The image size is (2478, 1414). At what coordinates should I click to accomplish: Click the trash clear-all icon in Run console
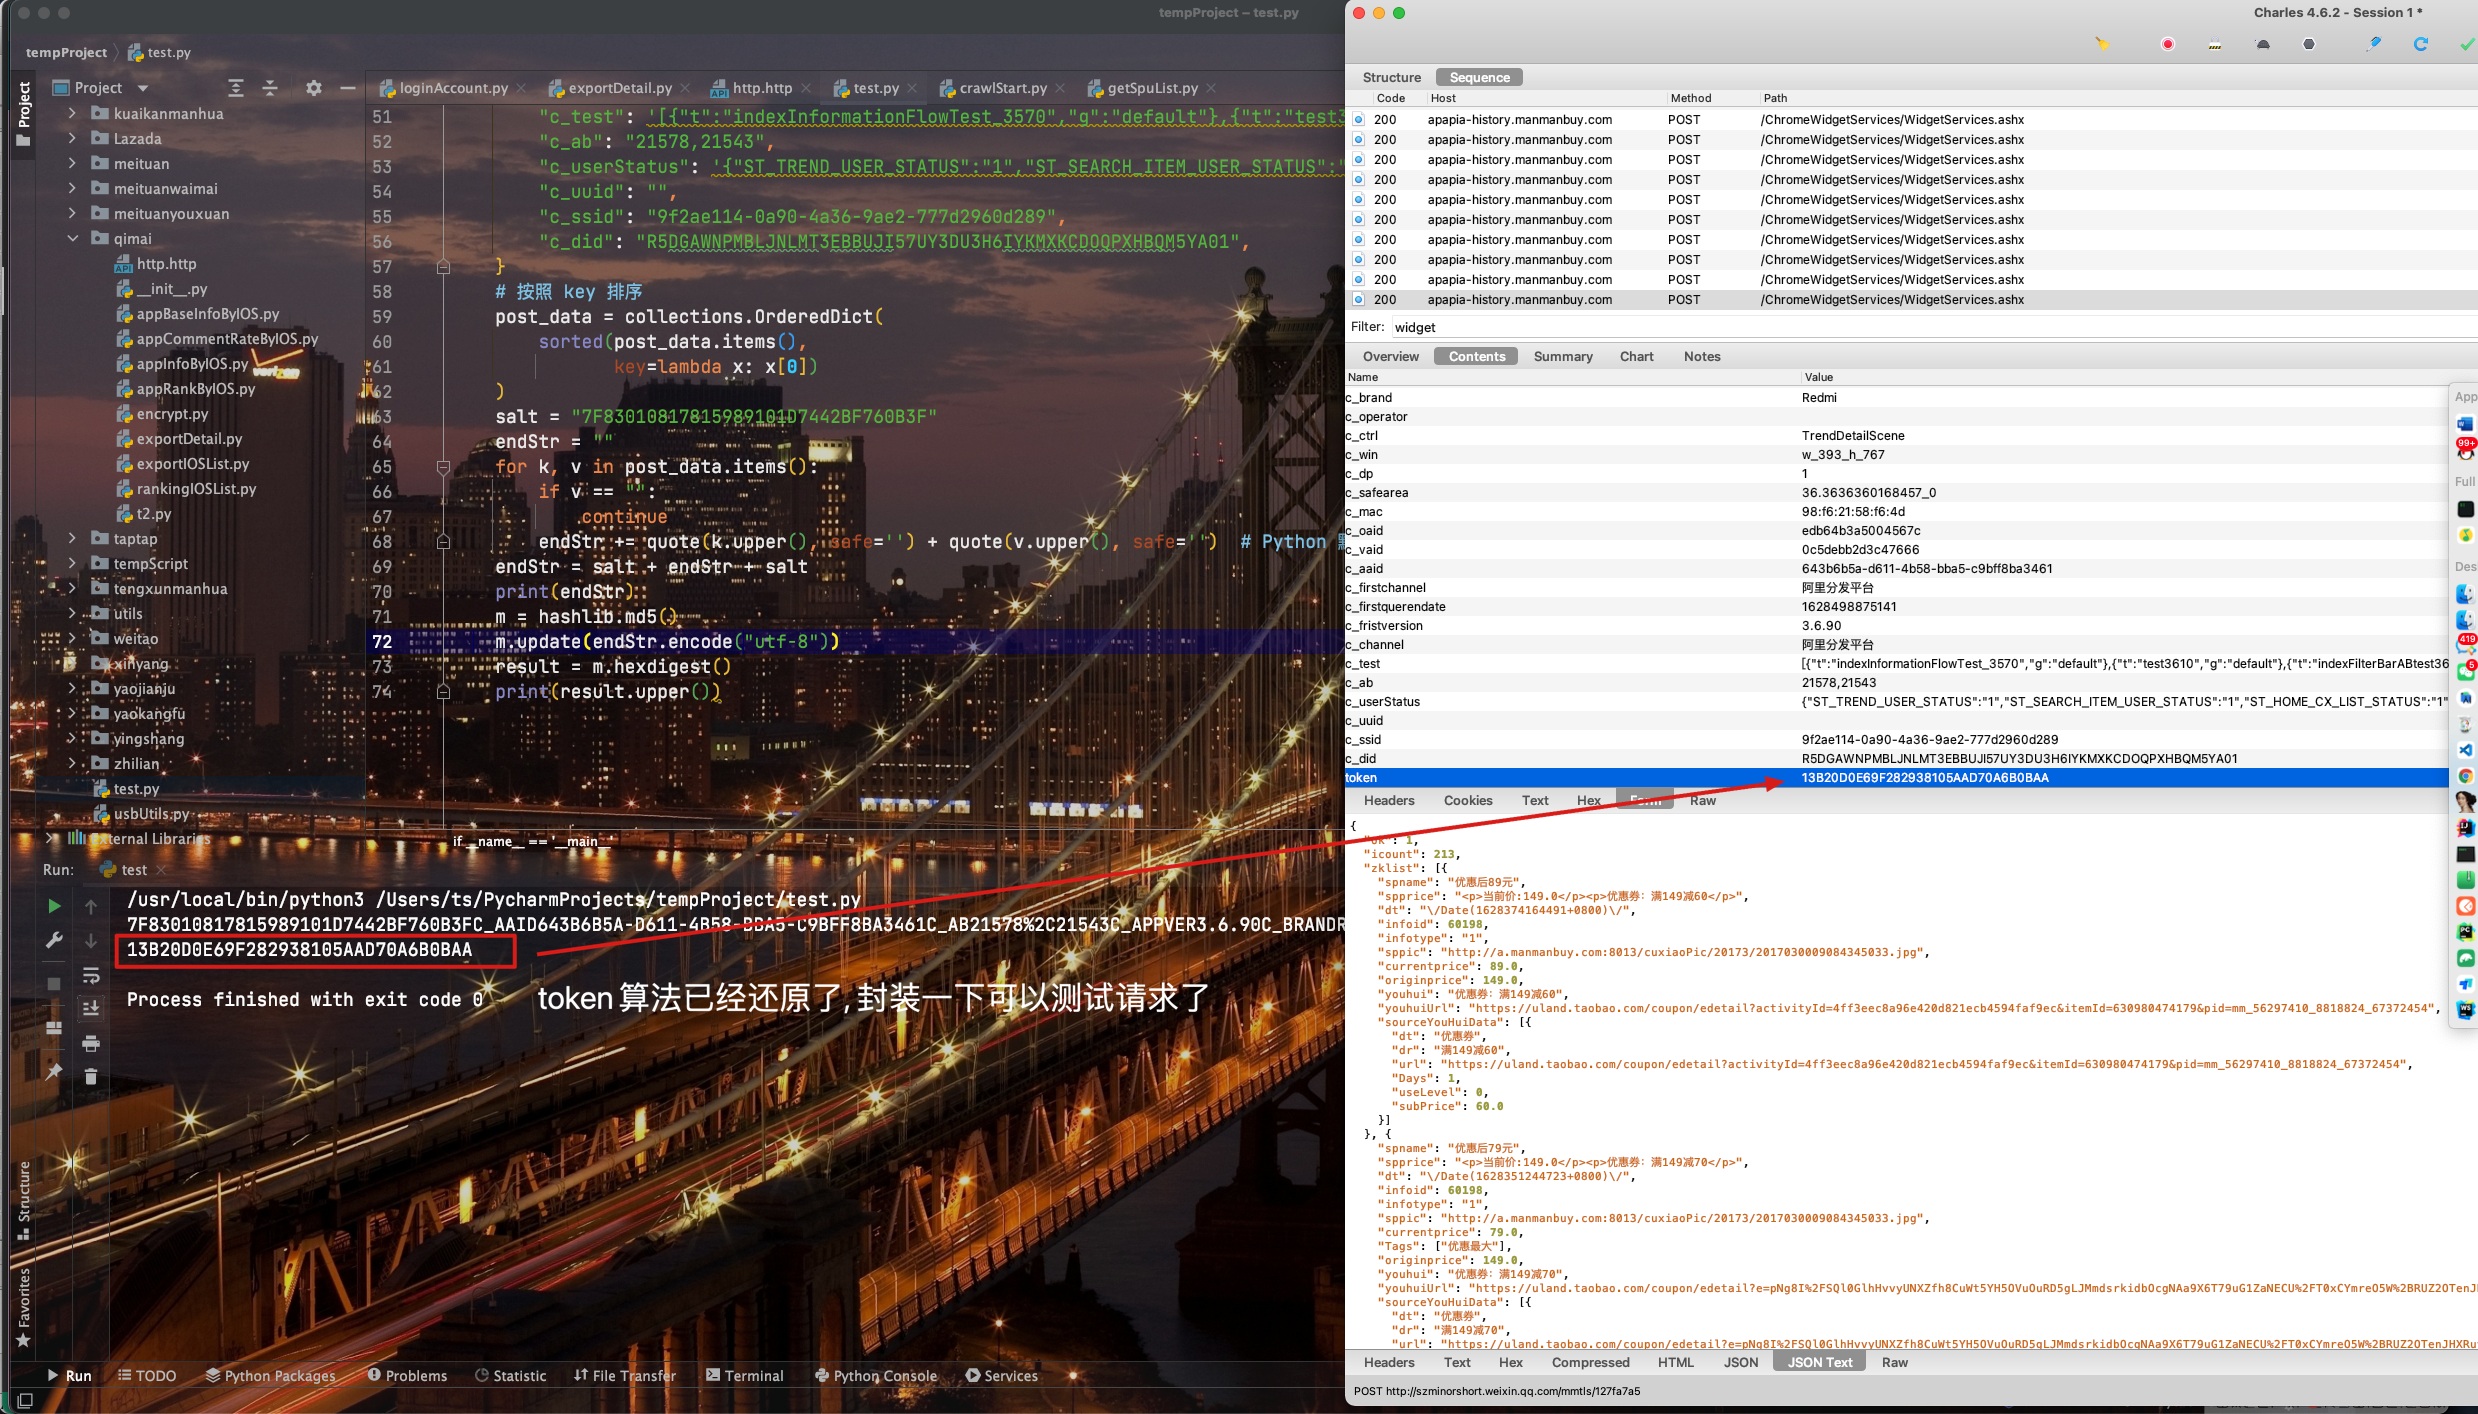[91, 1076]
